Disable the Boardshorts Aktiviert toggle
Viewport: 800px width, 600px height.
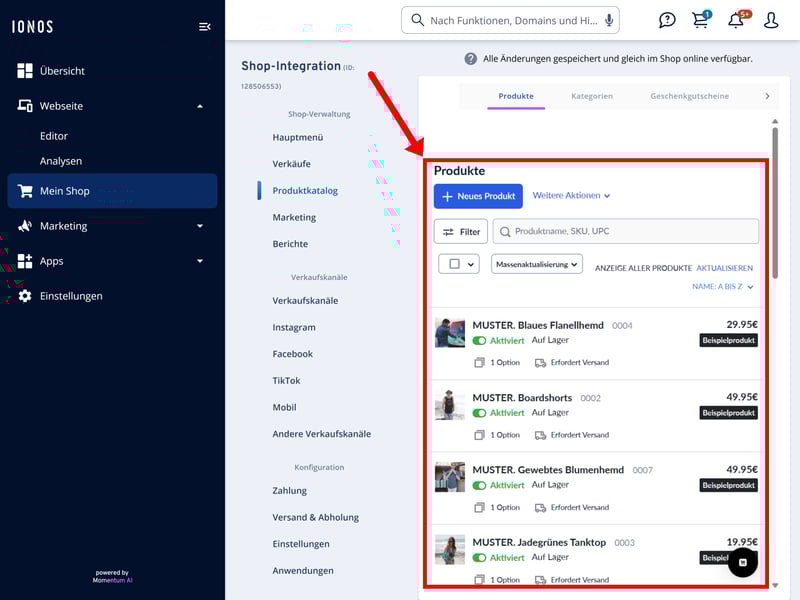480,413
